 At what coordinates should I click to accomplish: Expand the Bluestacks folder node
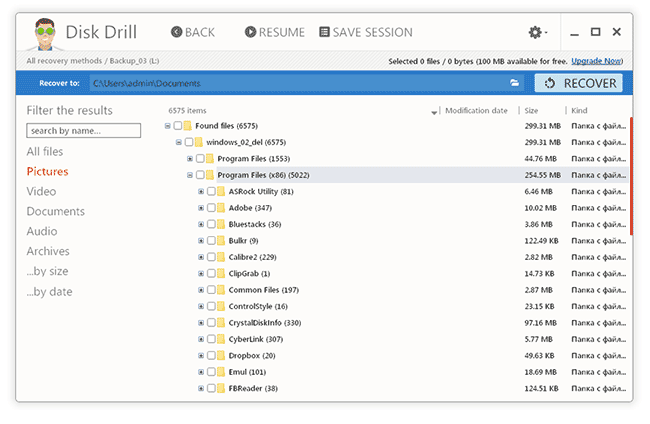click(201, 224)
